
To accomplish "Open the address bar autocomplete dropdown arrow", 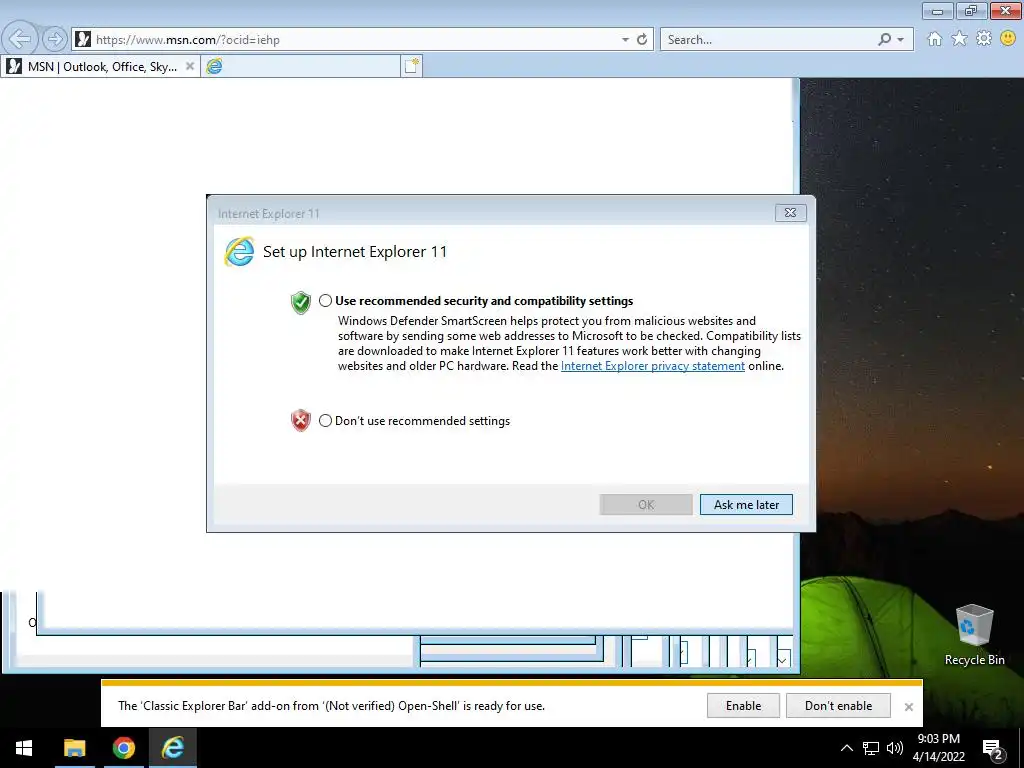I will point(625,40).
